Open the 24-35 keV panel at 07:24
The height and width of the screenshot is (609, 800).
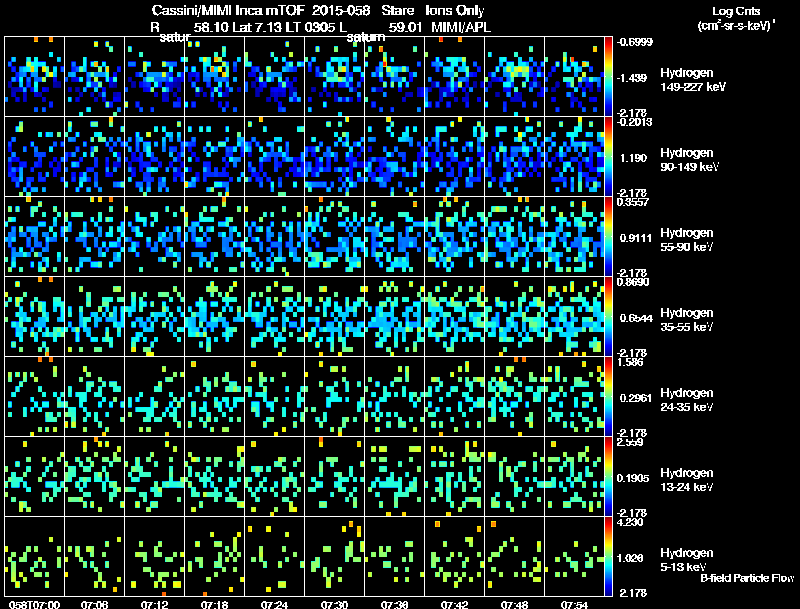274,396
